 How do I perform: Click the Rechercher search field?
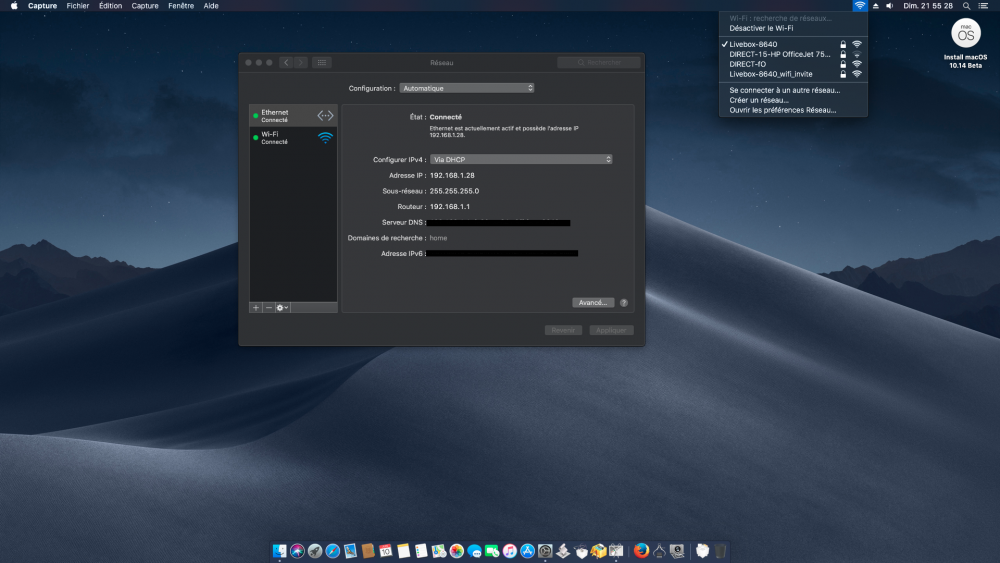coord(598,62)
